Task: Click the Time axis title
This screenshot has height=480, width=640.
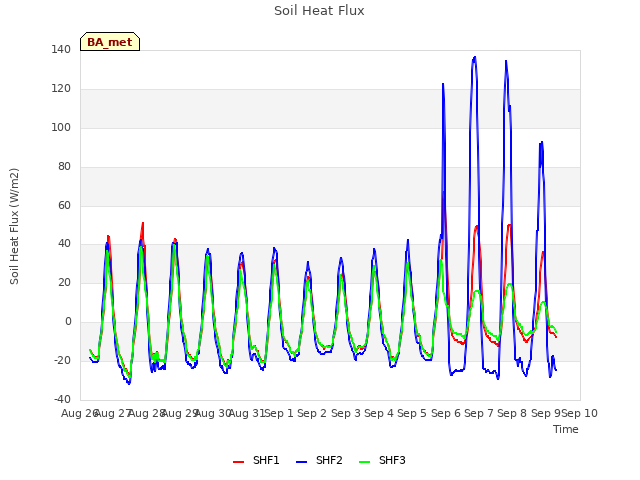Action: 566,429
